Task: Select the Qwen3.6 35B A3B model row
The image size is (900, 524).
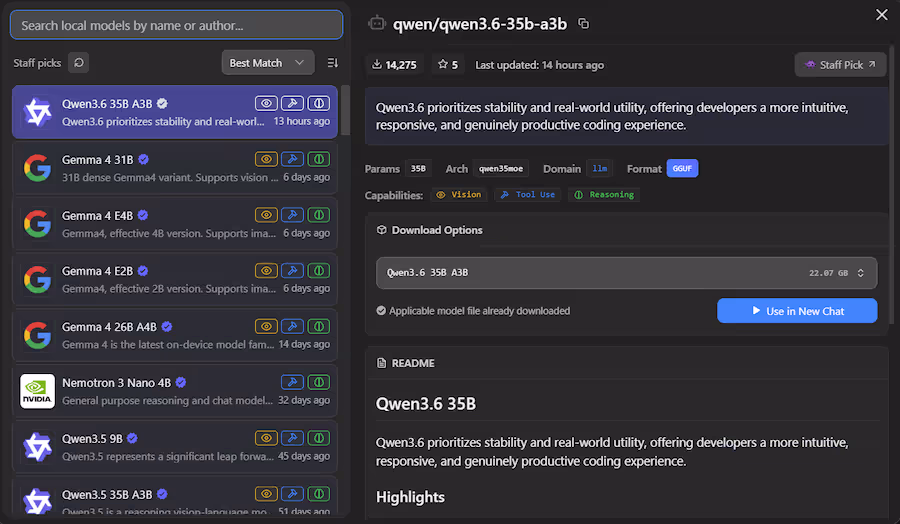Action: point(175,112)
